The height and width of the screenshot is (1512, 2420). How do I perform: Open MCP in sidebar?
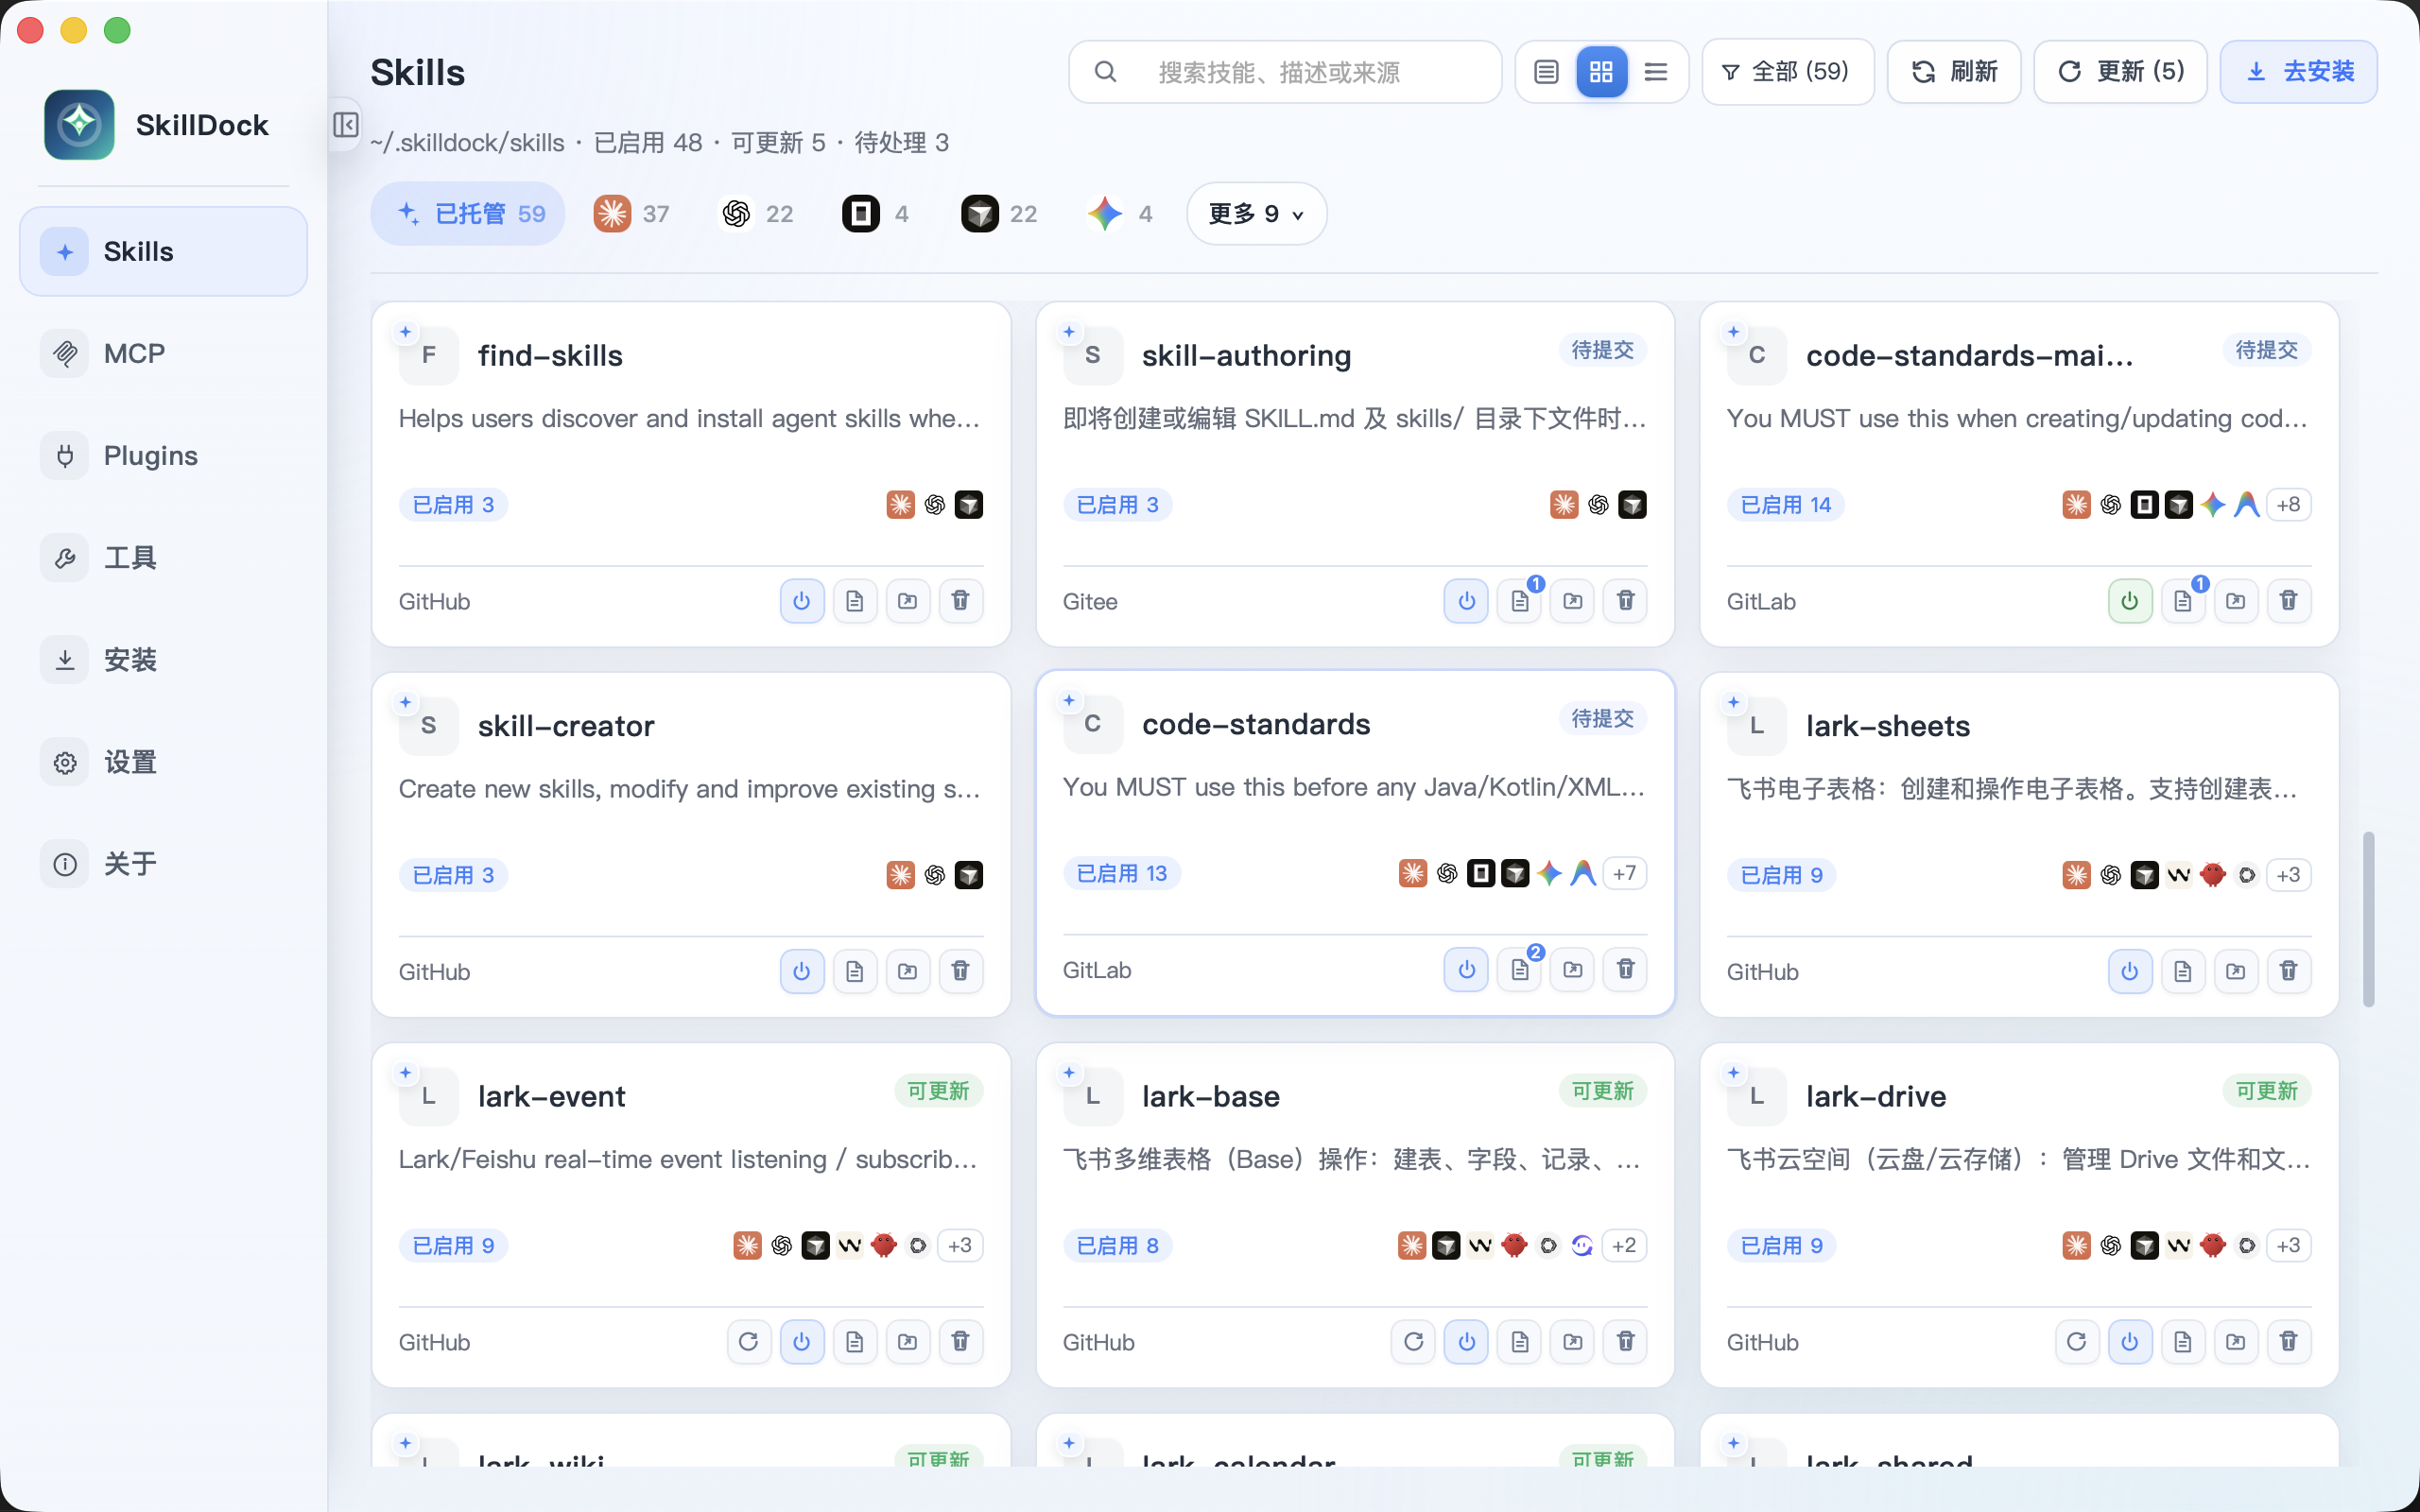click(x=163, y=353)
